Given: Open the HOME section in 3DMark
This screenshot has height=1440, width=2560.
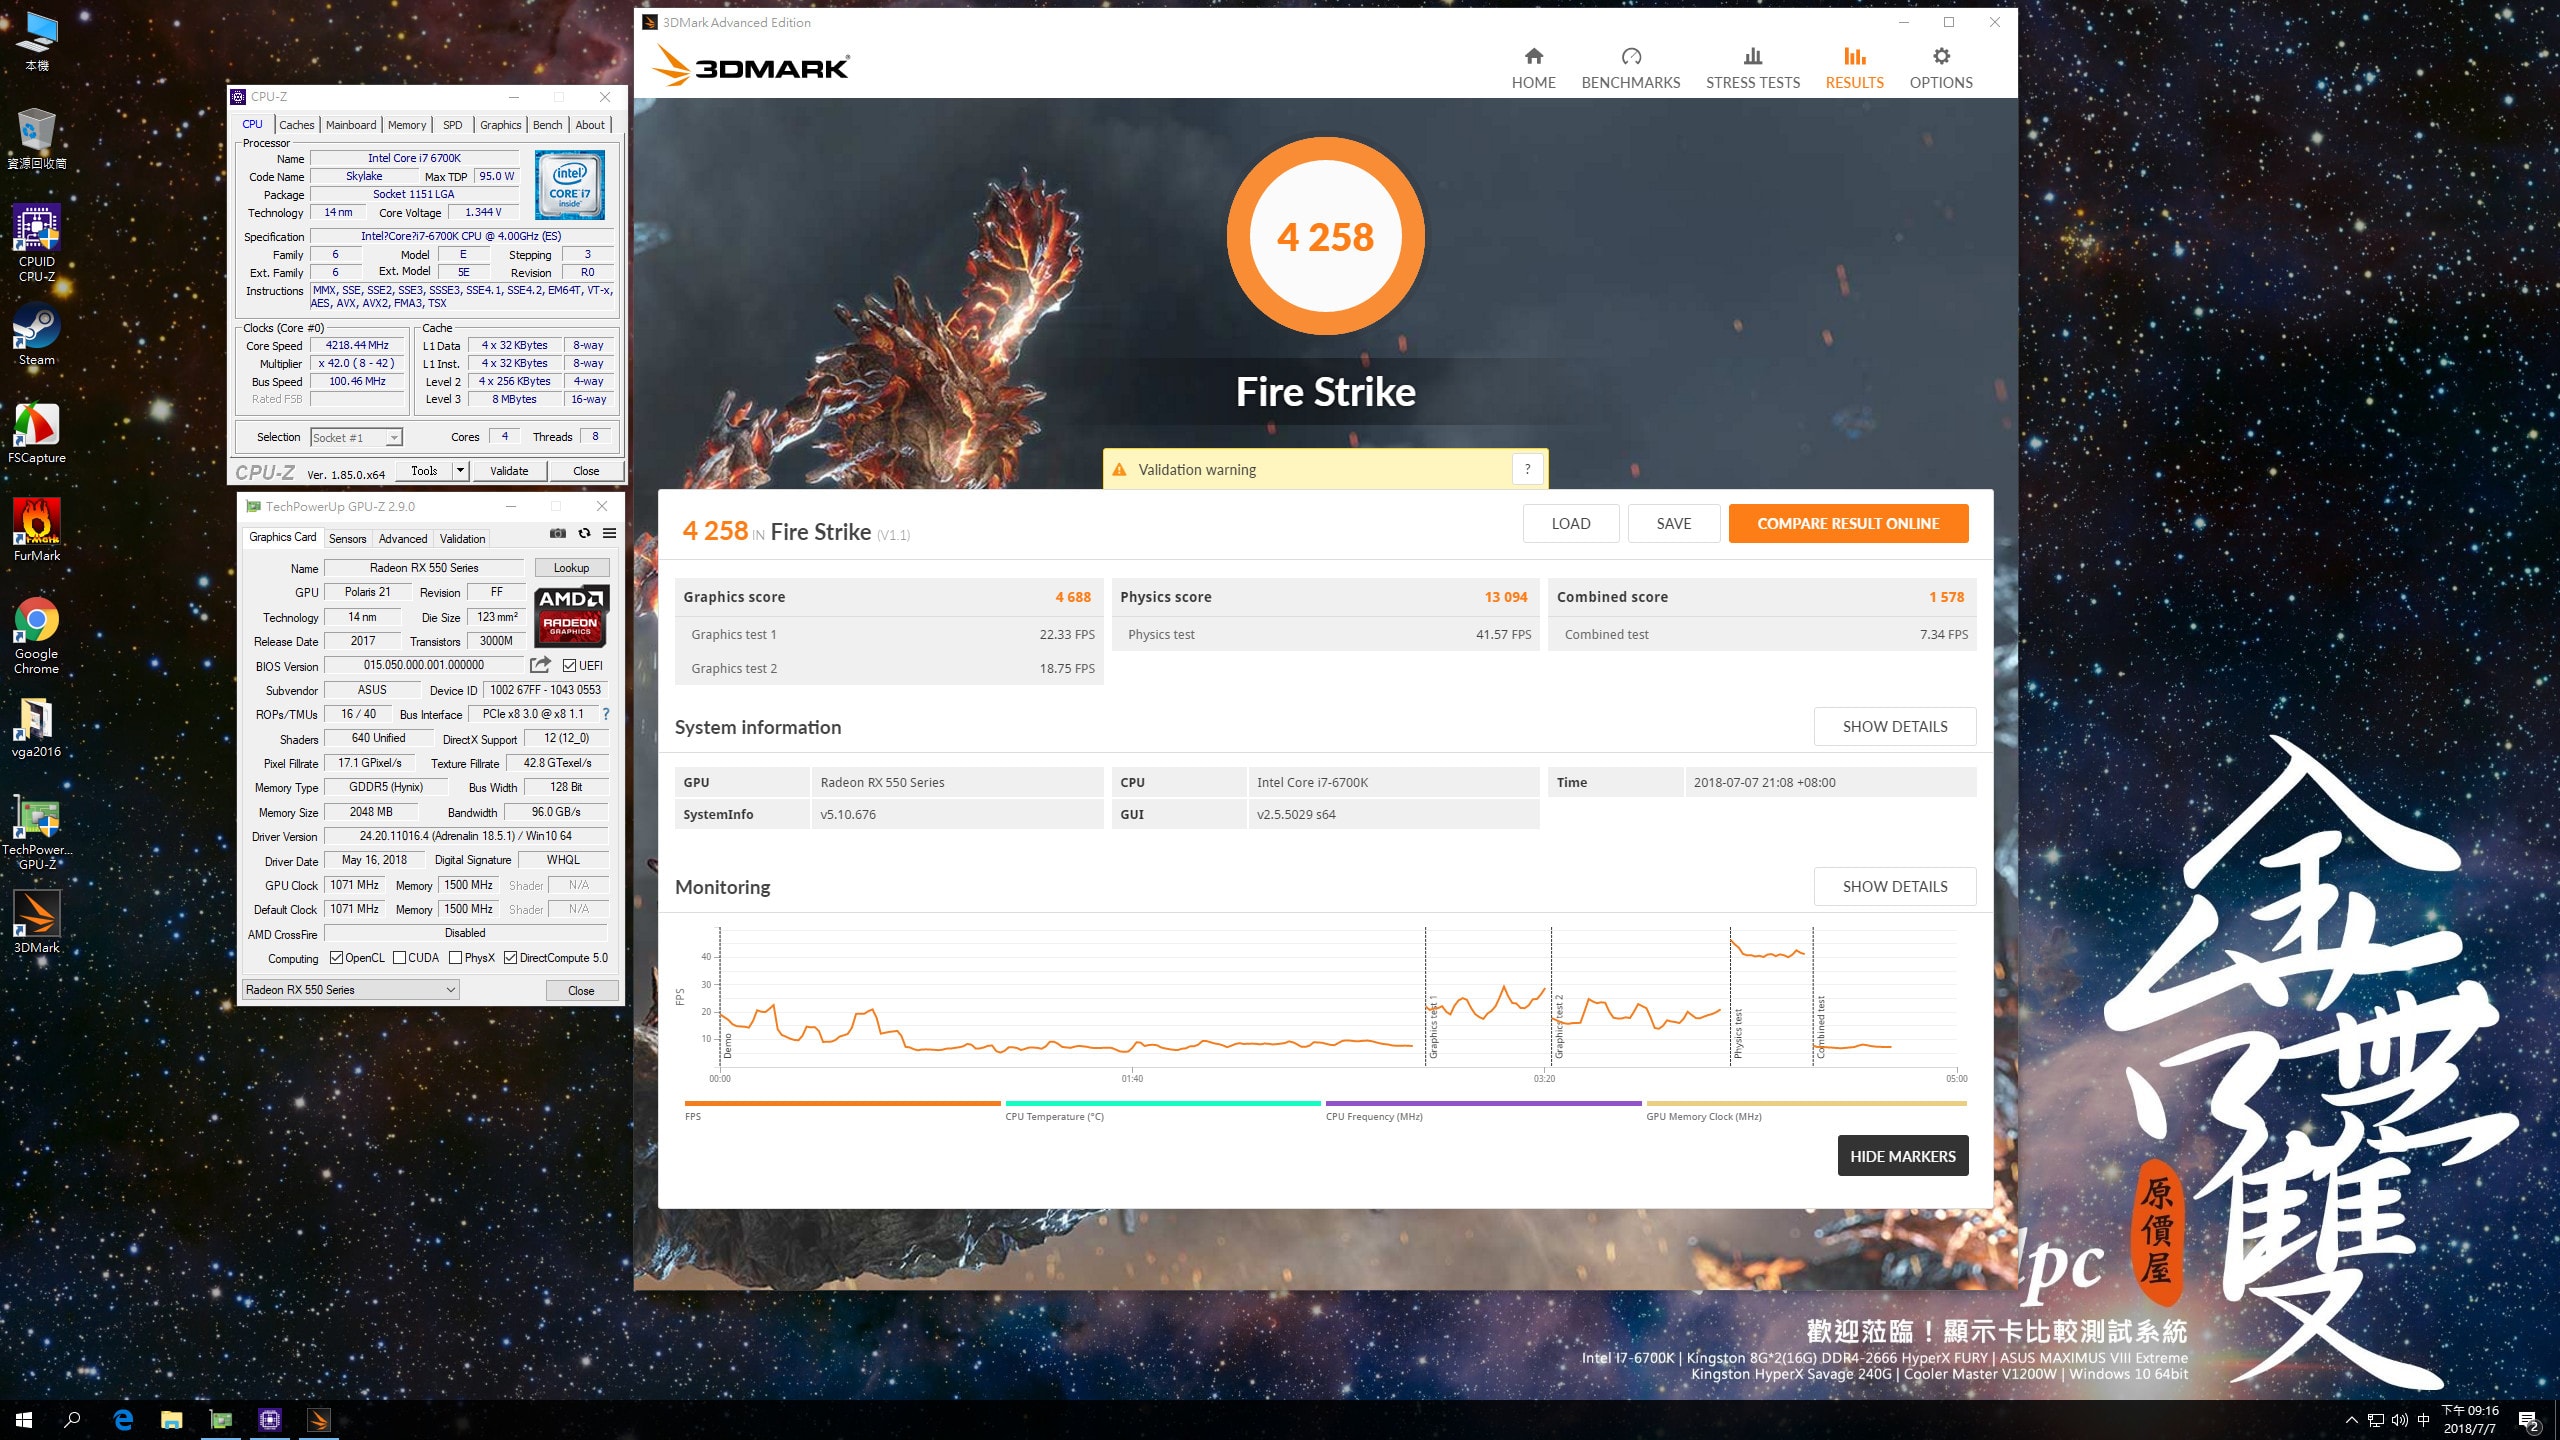Looking at the screenshot, I should [1533, 68].
